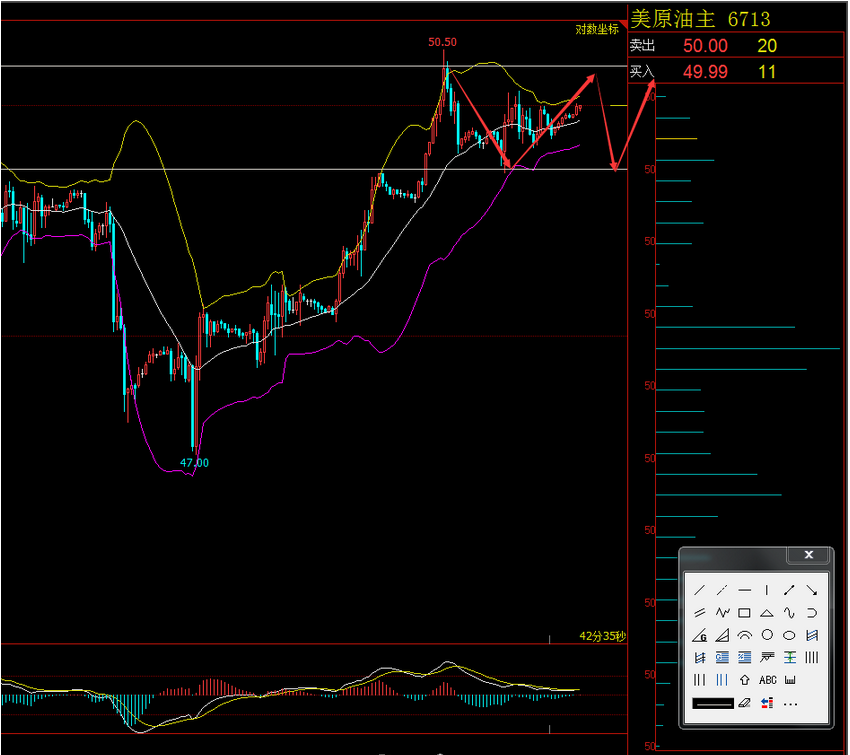This screenshot has height=755, width=850.
Task: Select the blue vertical time lines tool
Action: (722, 680)
